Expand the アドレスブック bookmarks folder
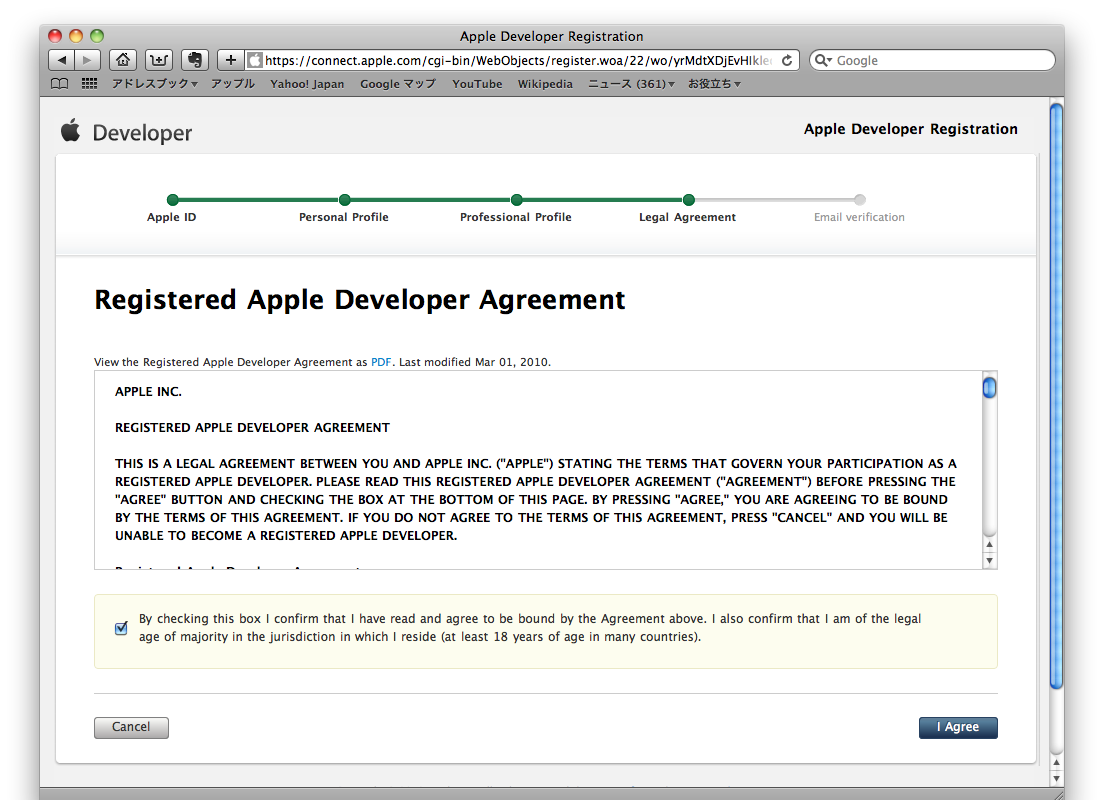The height and width of the screenshot is (800, 1104). [154, 84]
